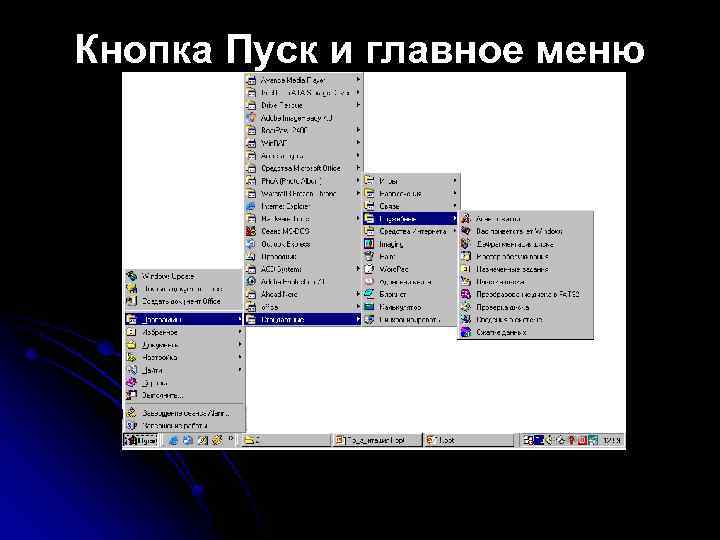Click the Сведения о системе icon
720x540 pixels.
tap(466, 319)
